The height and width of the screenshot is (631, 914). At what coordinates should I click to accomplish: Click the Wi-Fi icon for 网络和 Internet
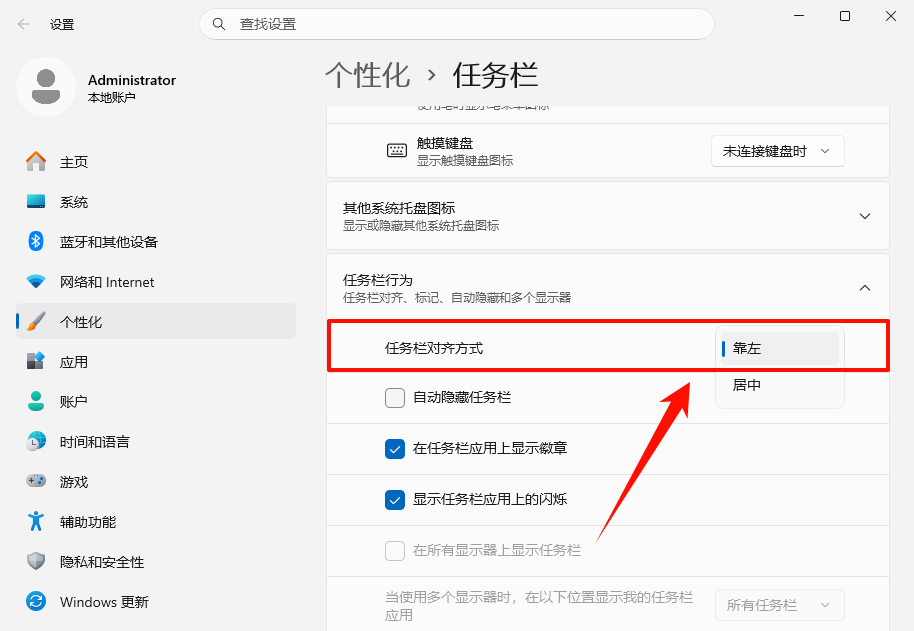36,281
